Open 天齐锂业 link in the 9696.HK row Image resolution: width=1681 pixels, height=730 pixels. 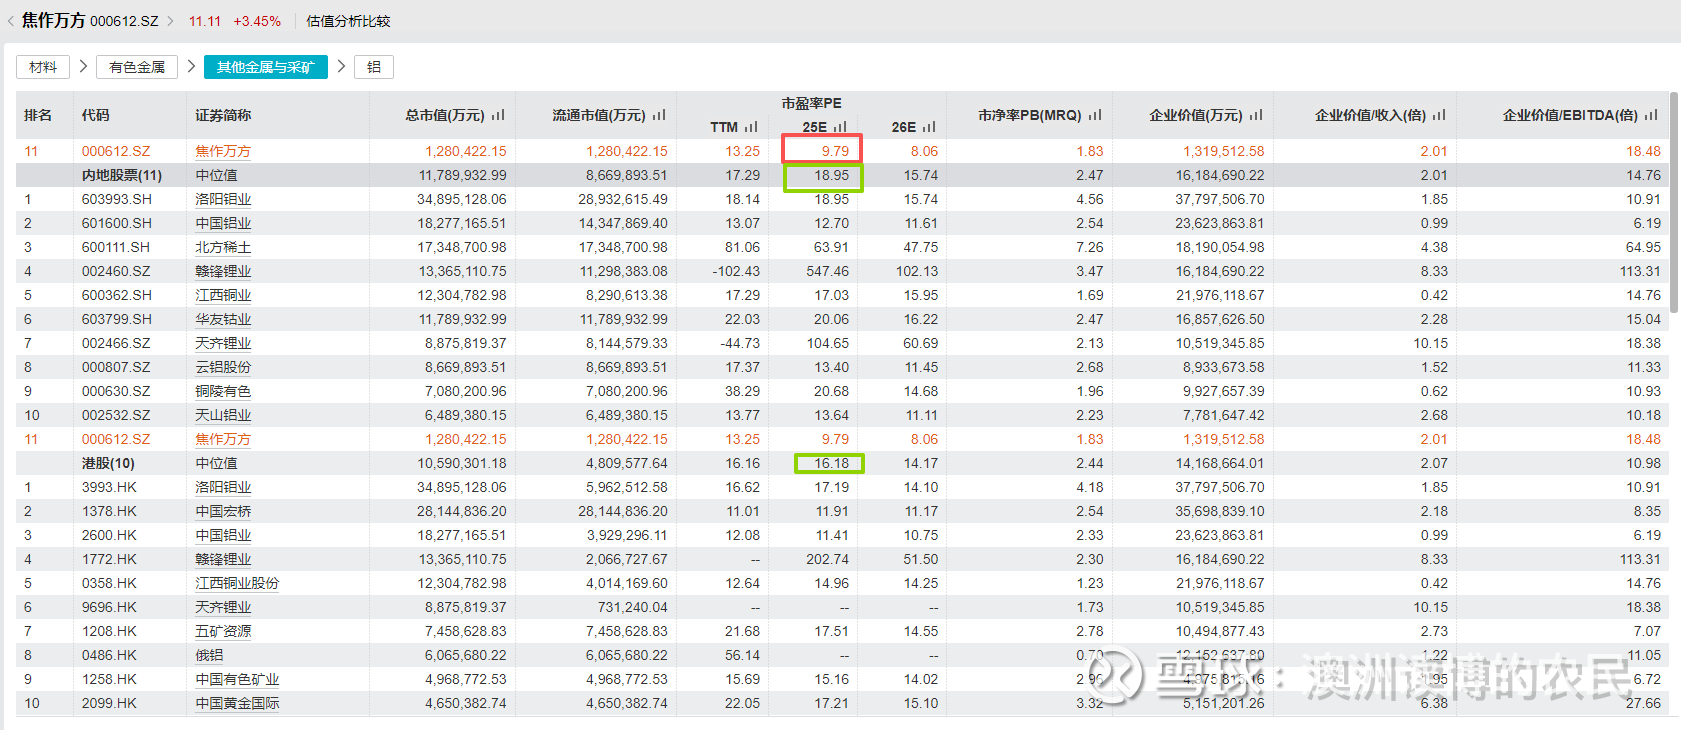(223, 607)
